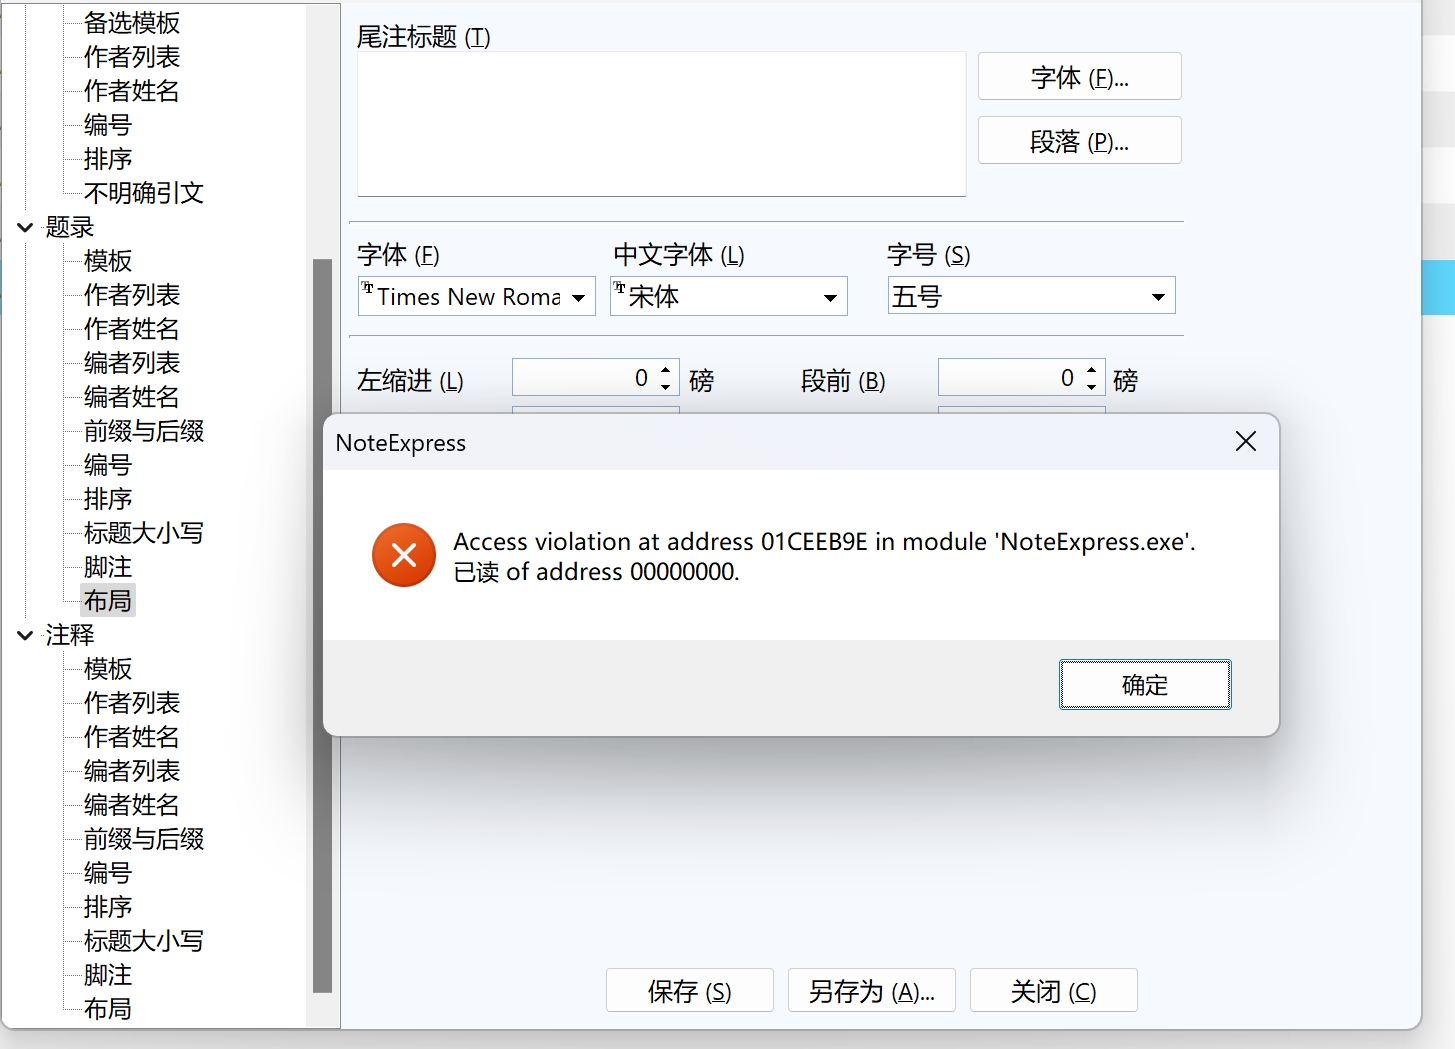Select 编者姓名 under 注释
Viewport: 1455px width, 1049px height.
point(132,805)
